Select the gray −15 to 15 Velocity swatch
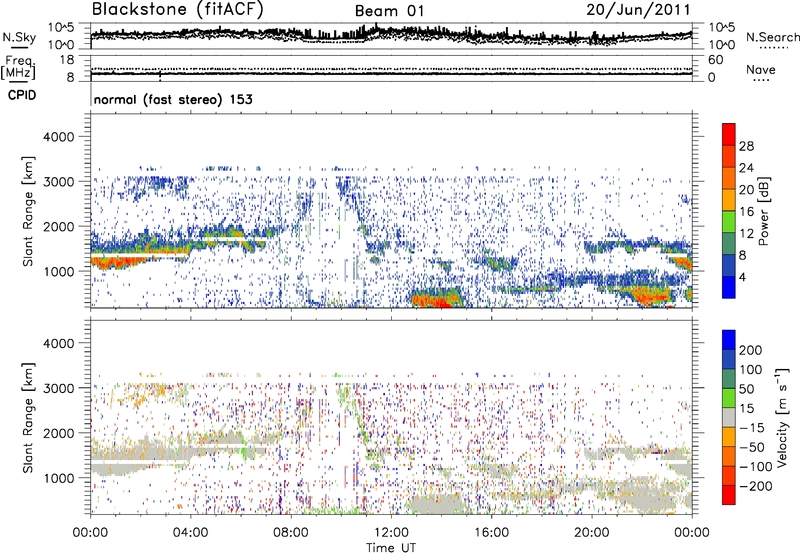Screen dimensions: 800x554 point(729,417)
